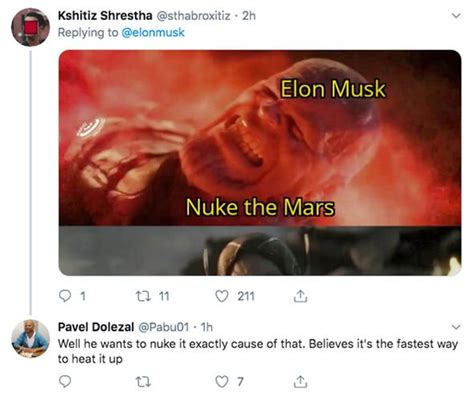Open Kshitiz Shrestha's profile name
The width and height of the screenshot is (474, 397).
click(105, 15)
